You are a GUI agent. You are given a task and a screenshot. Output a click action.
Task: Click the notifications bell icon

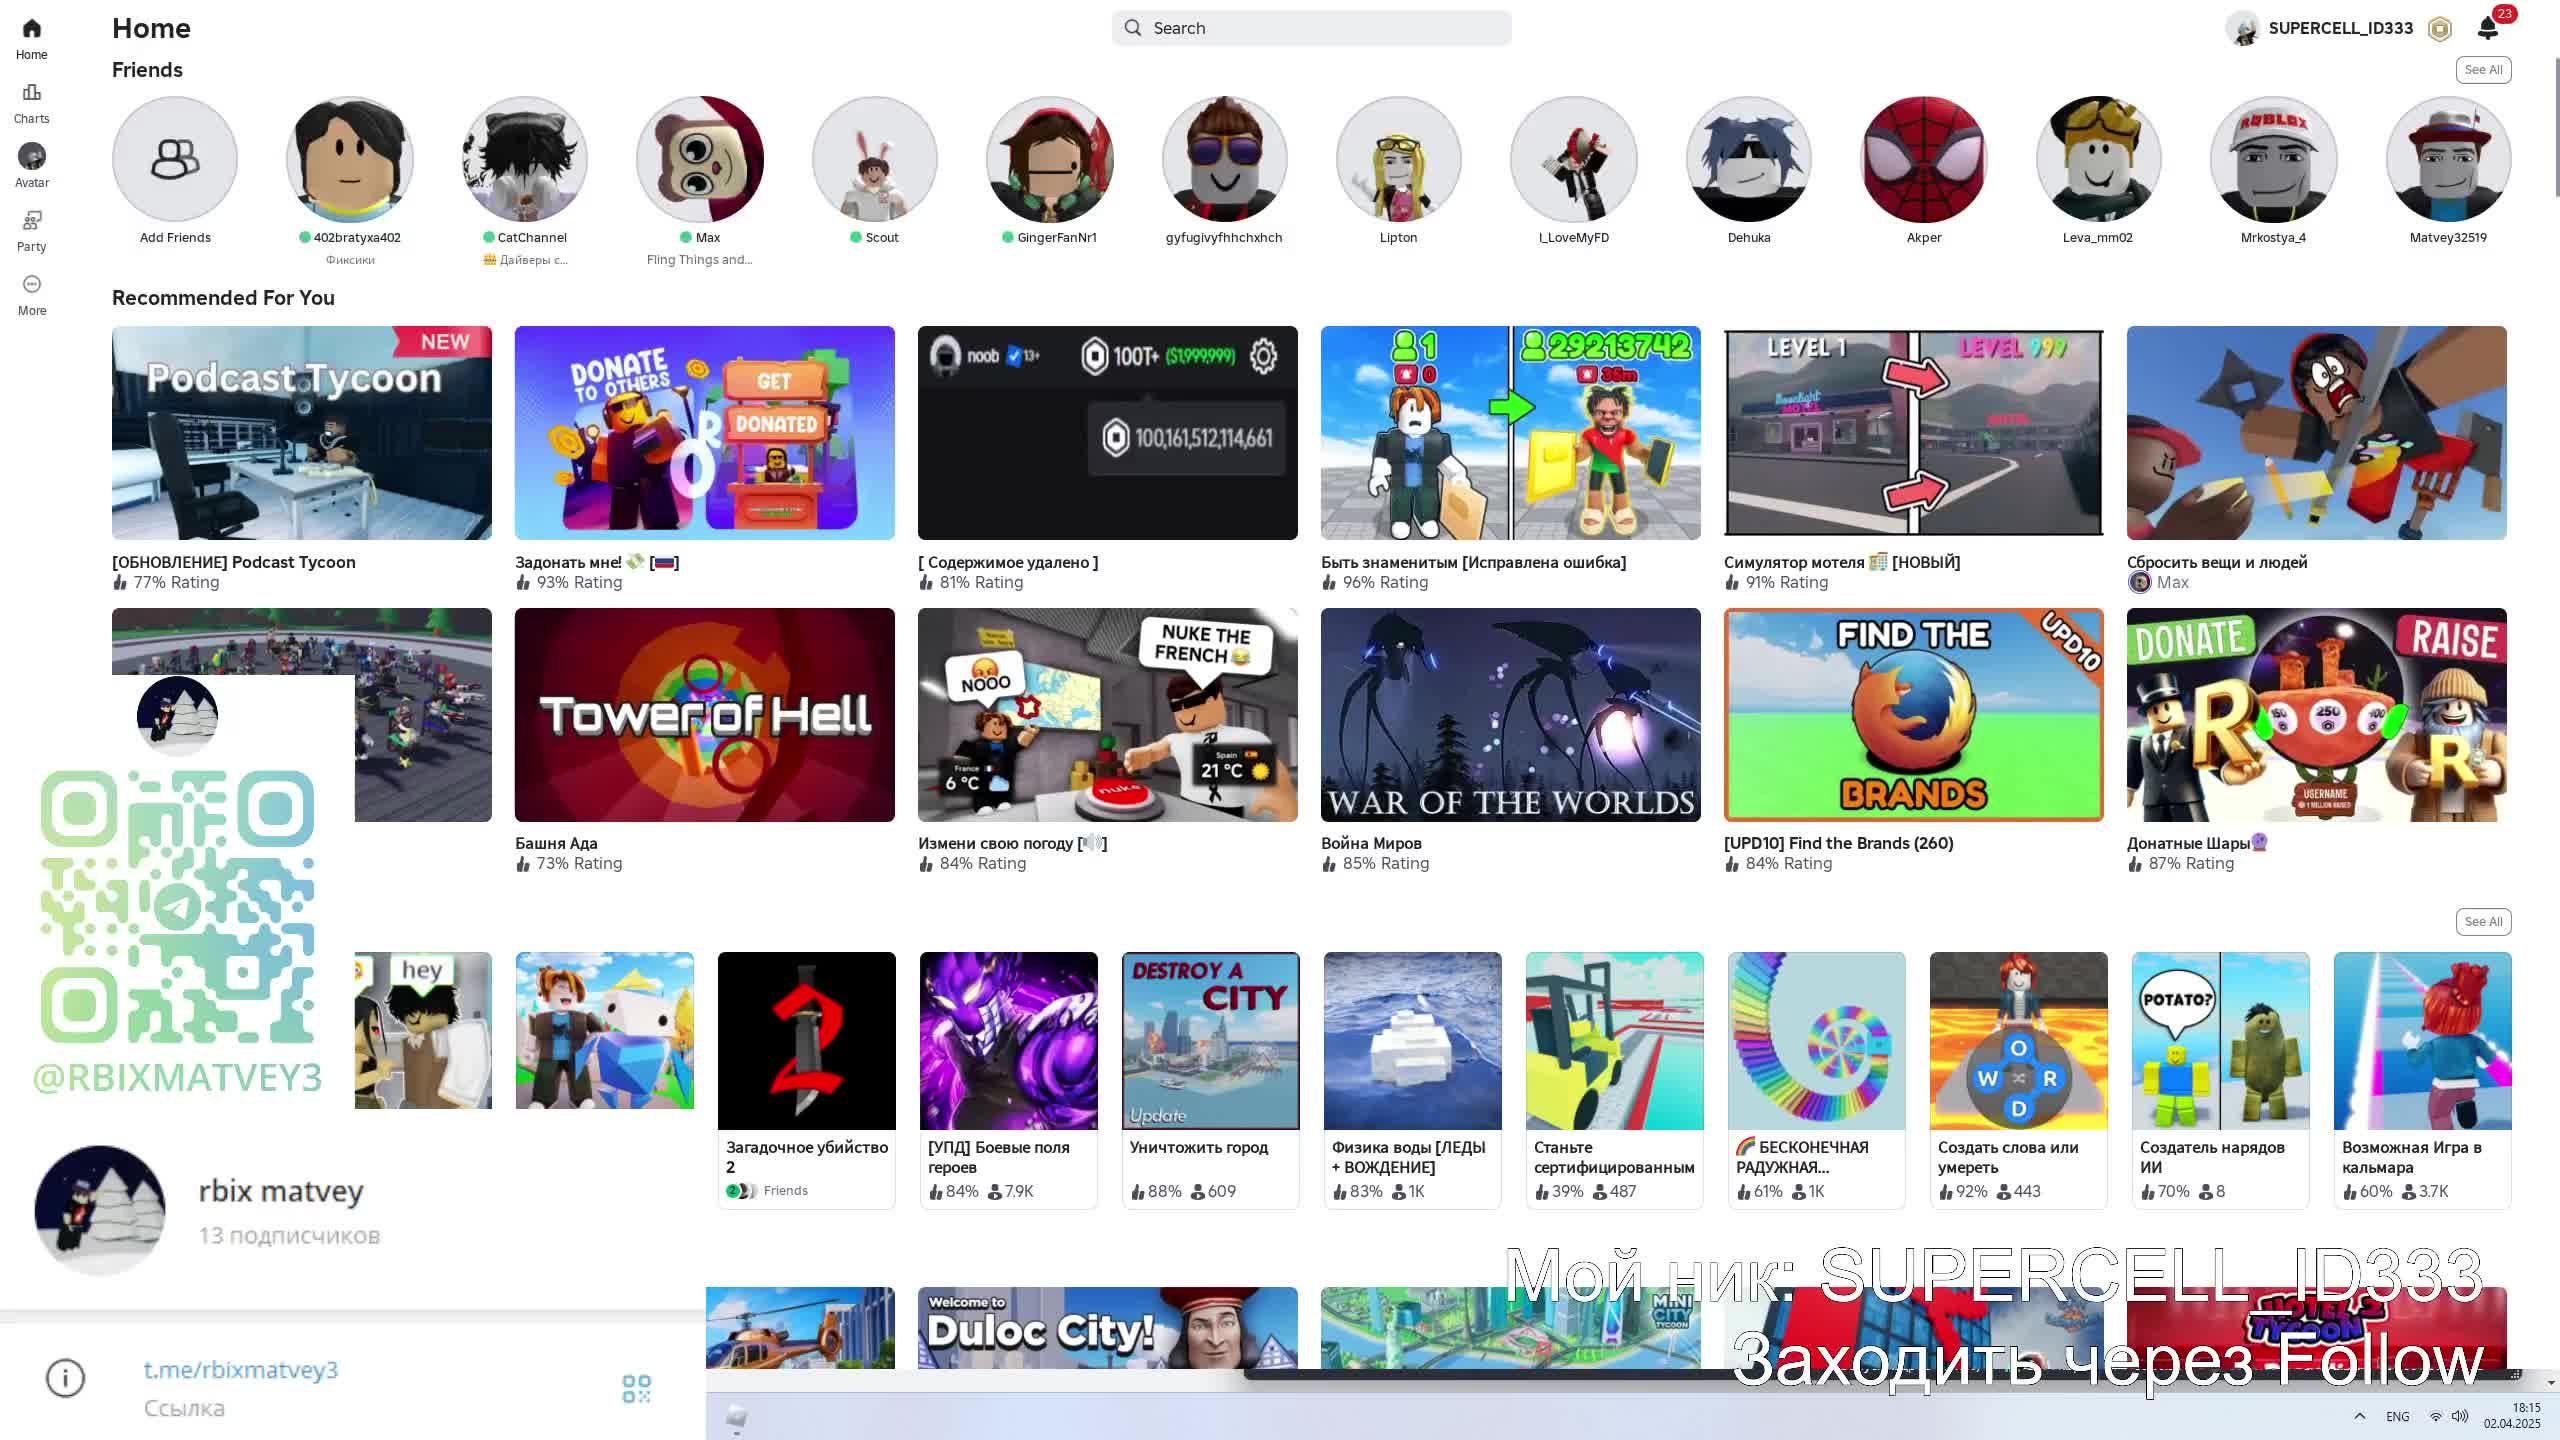pos(2488,28)
